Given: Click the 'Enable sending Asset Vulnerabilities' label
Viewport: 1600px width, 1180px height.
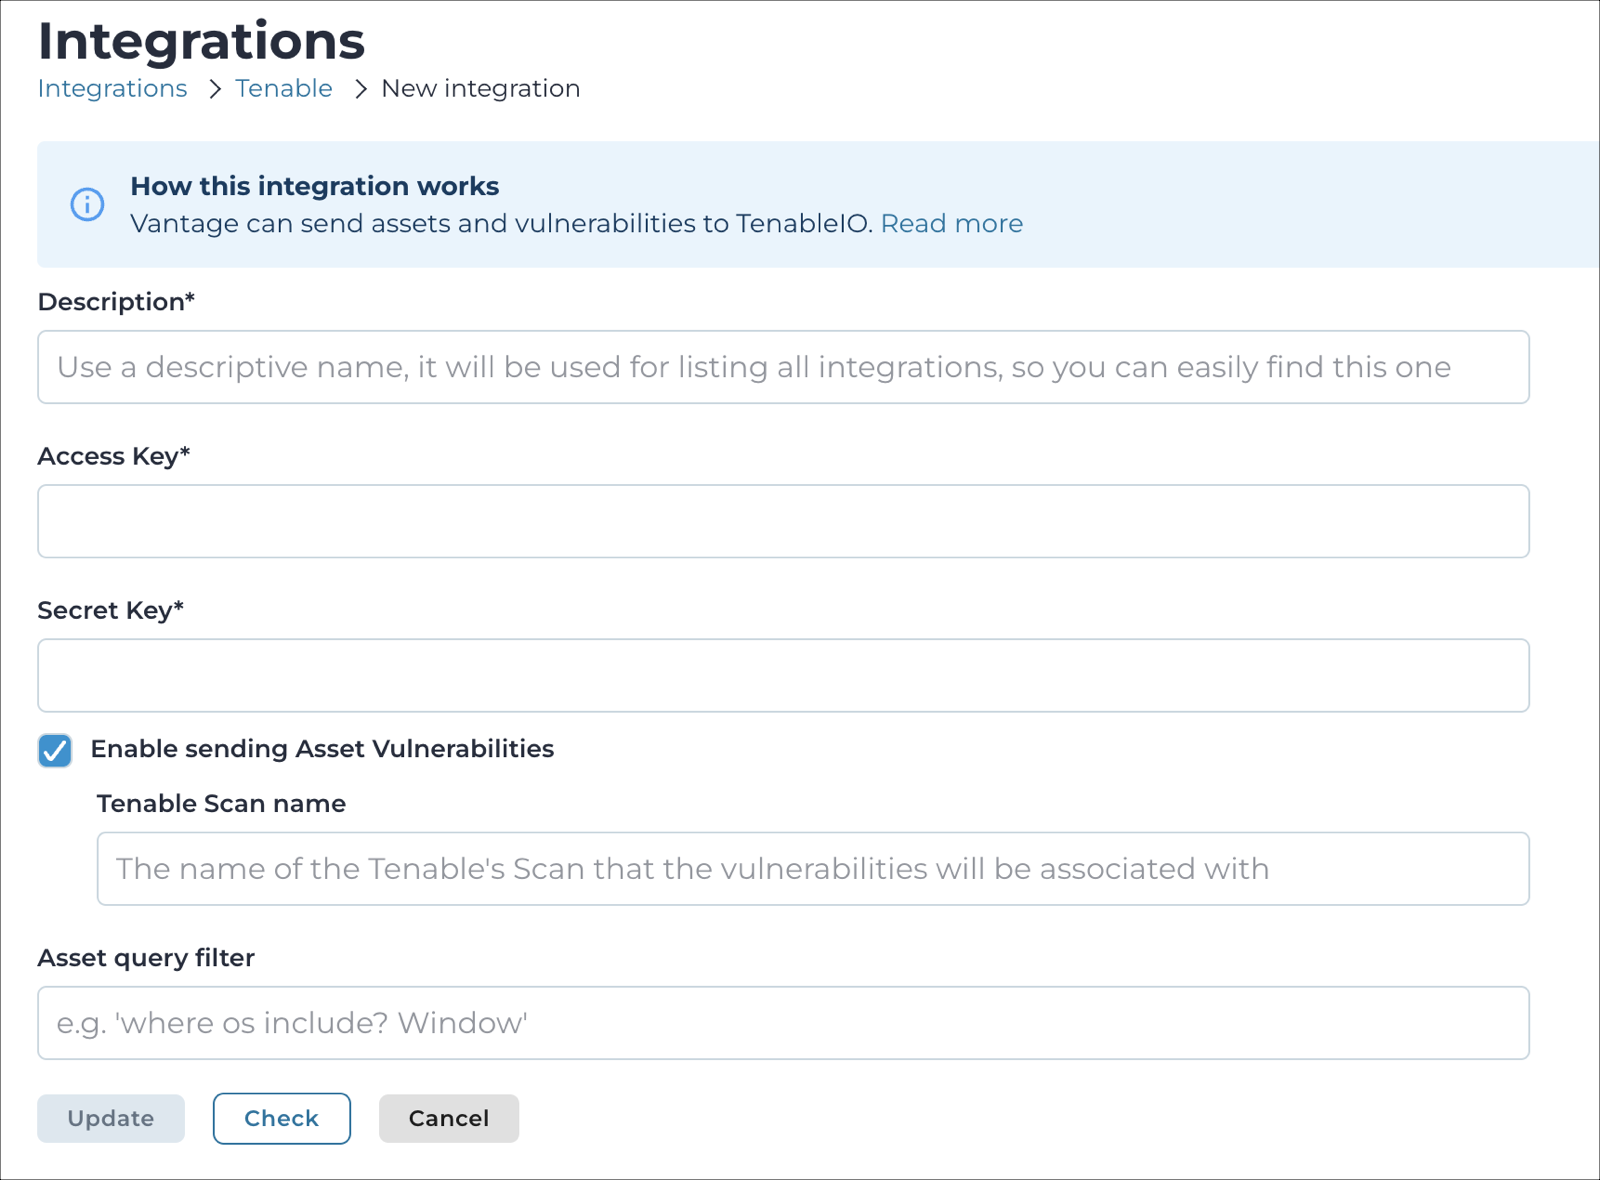Looking at the screenshot, I should click(x=322, y=749).
